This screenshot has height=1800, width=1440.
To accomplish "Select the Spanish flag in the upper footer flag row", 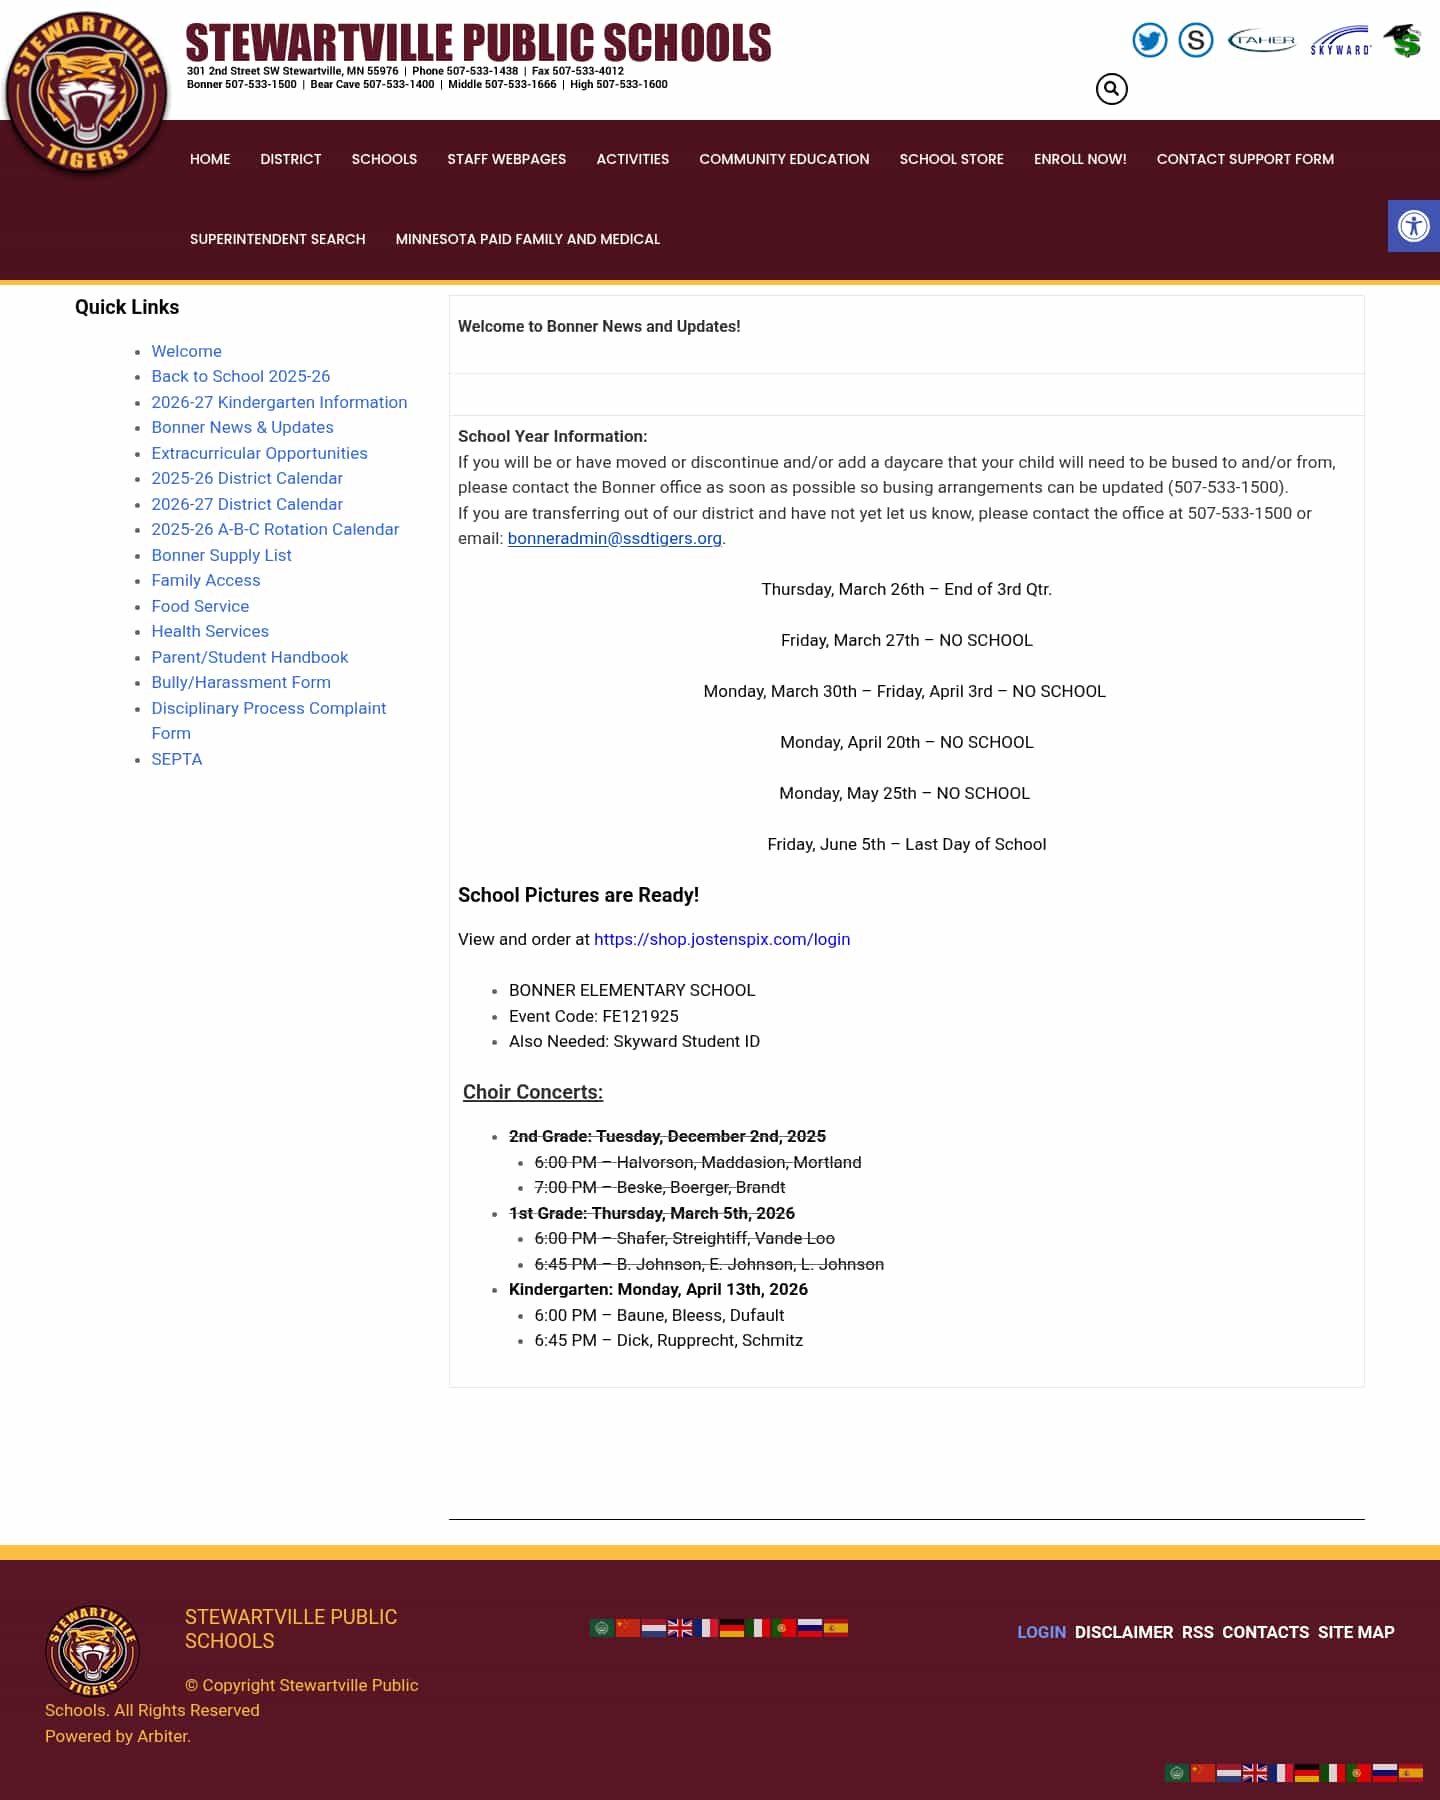I will point(836,1628).
